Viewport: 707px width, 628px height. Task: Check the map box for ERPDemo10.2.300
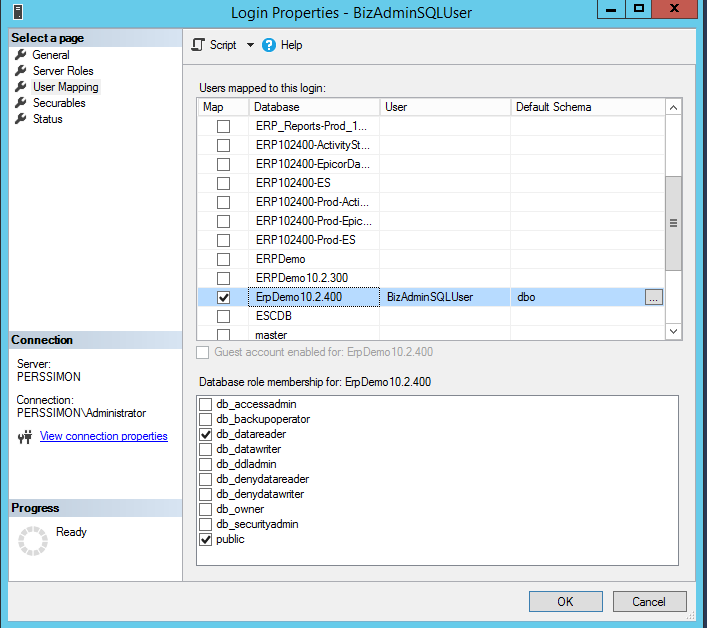223,278
